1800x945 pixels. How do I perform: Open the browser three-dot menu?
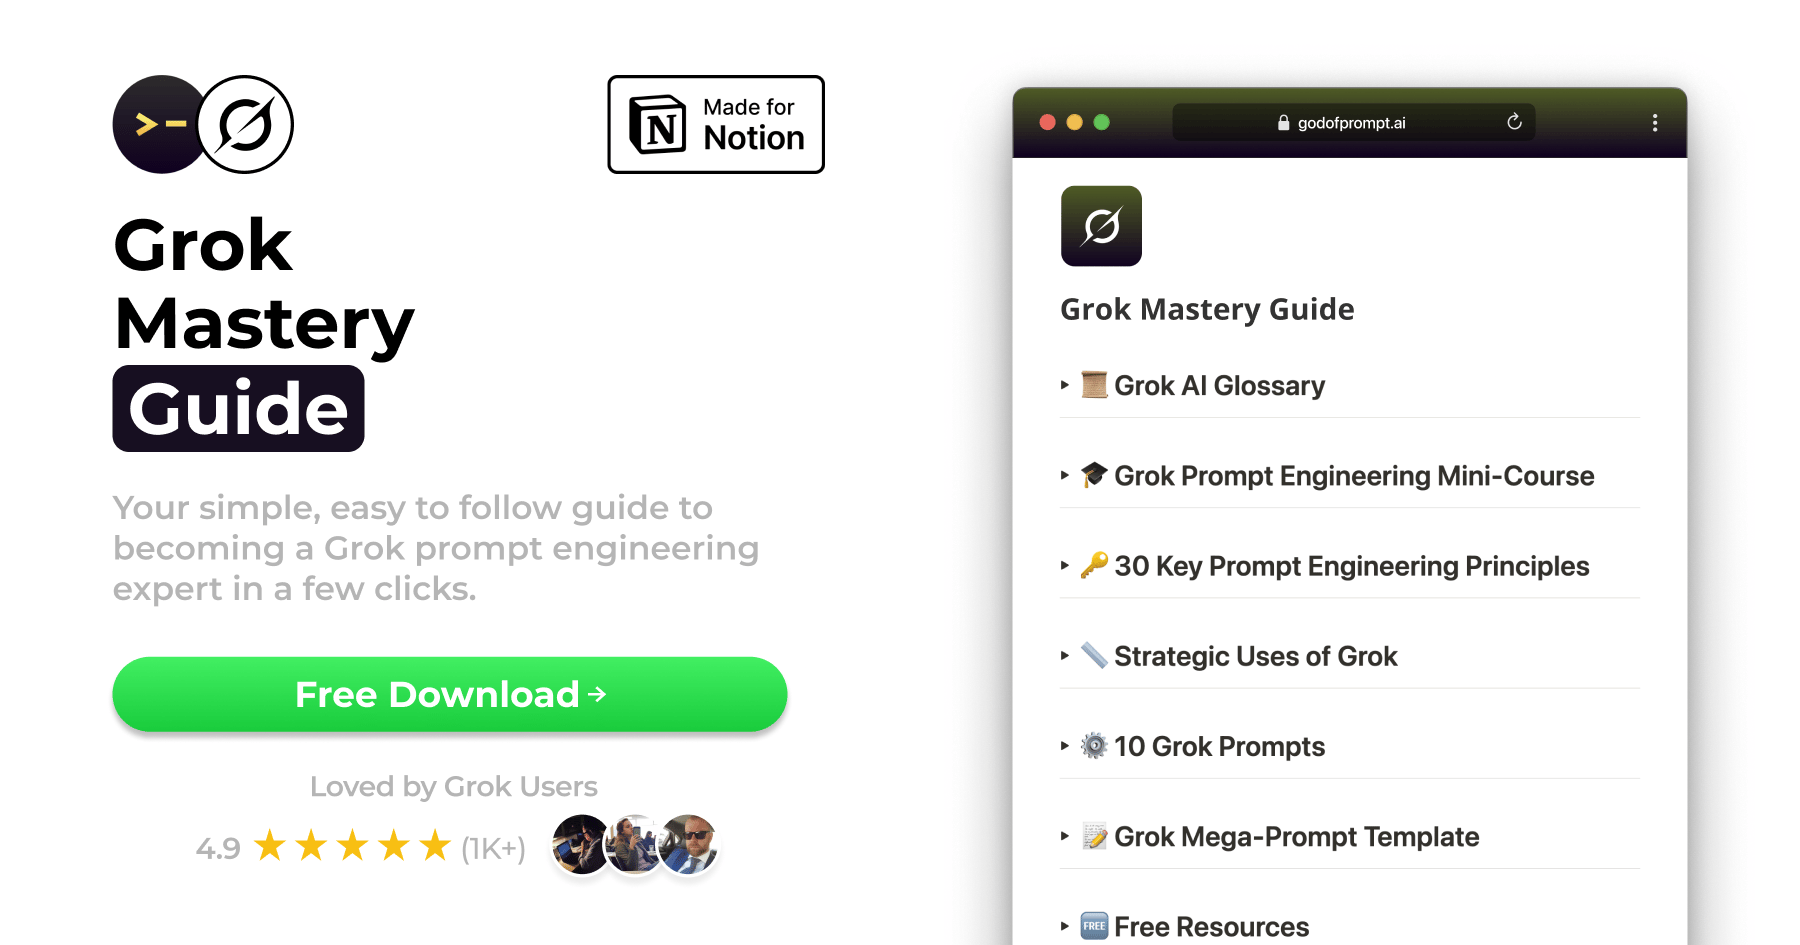[1655, 122]
